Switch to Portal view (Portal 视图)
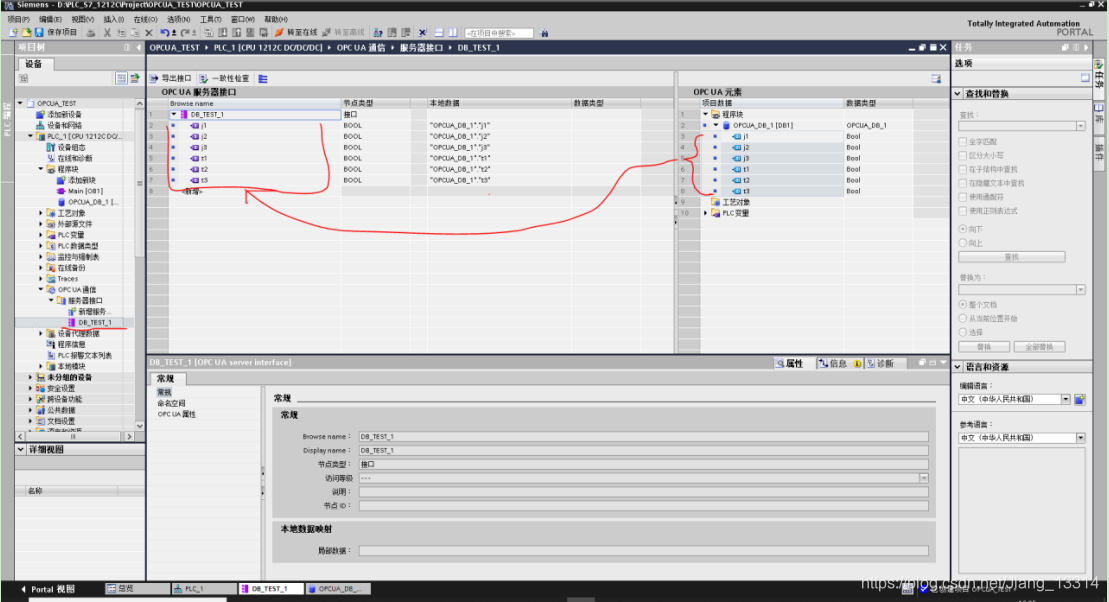 point(47,589)
